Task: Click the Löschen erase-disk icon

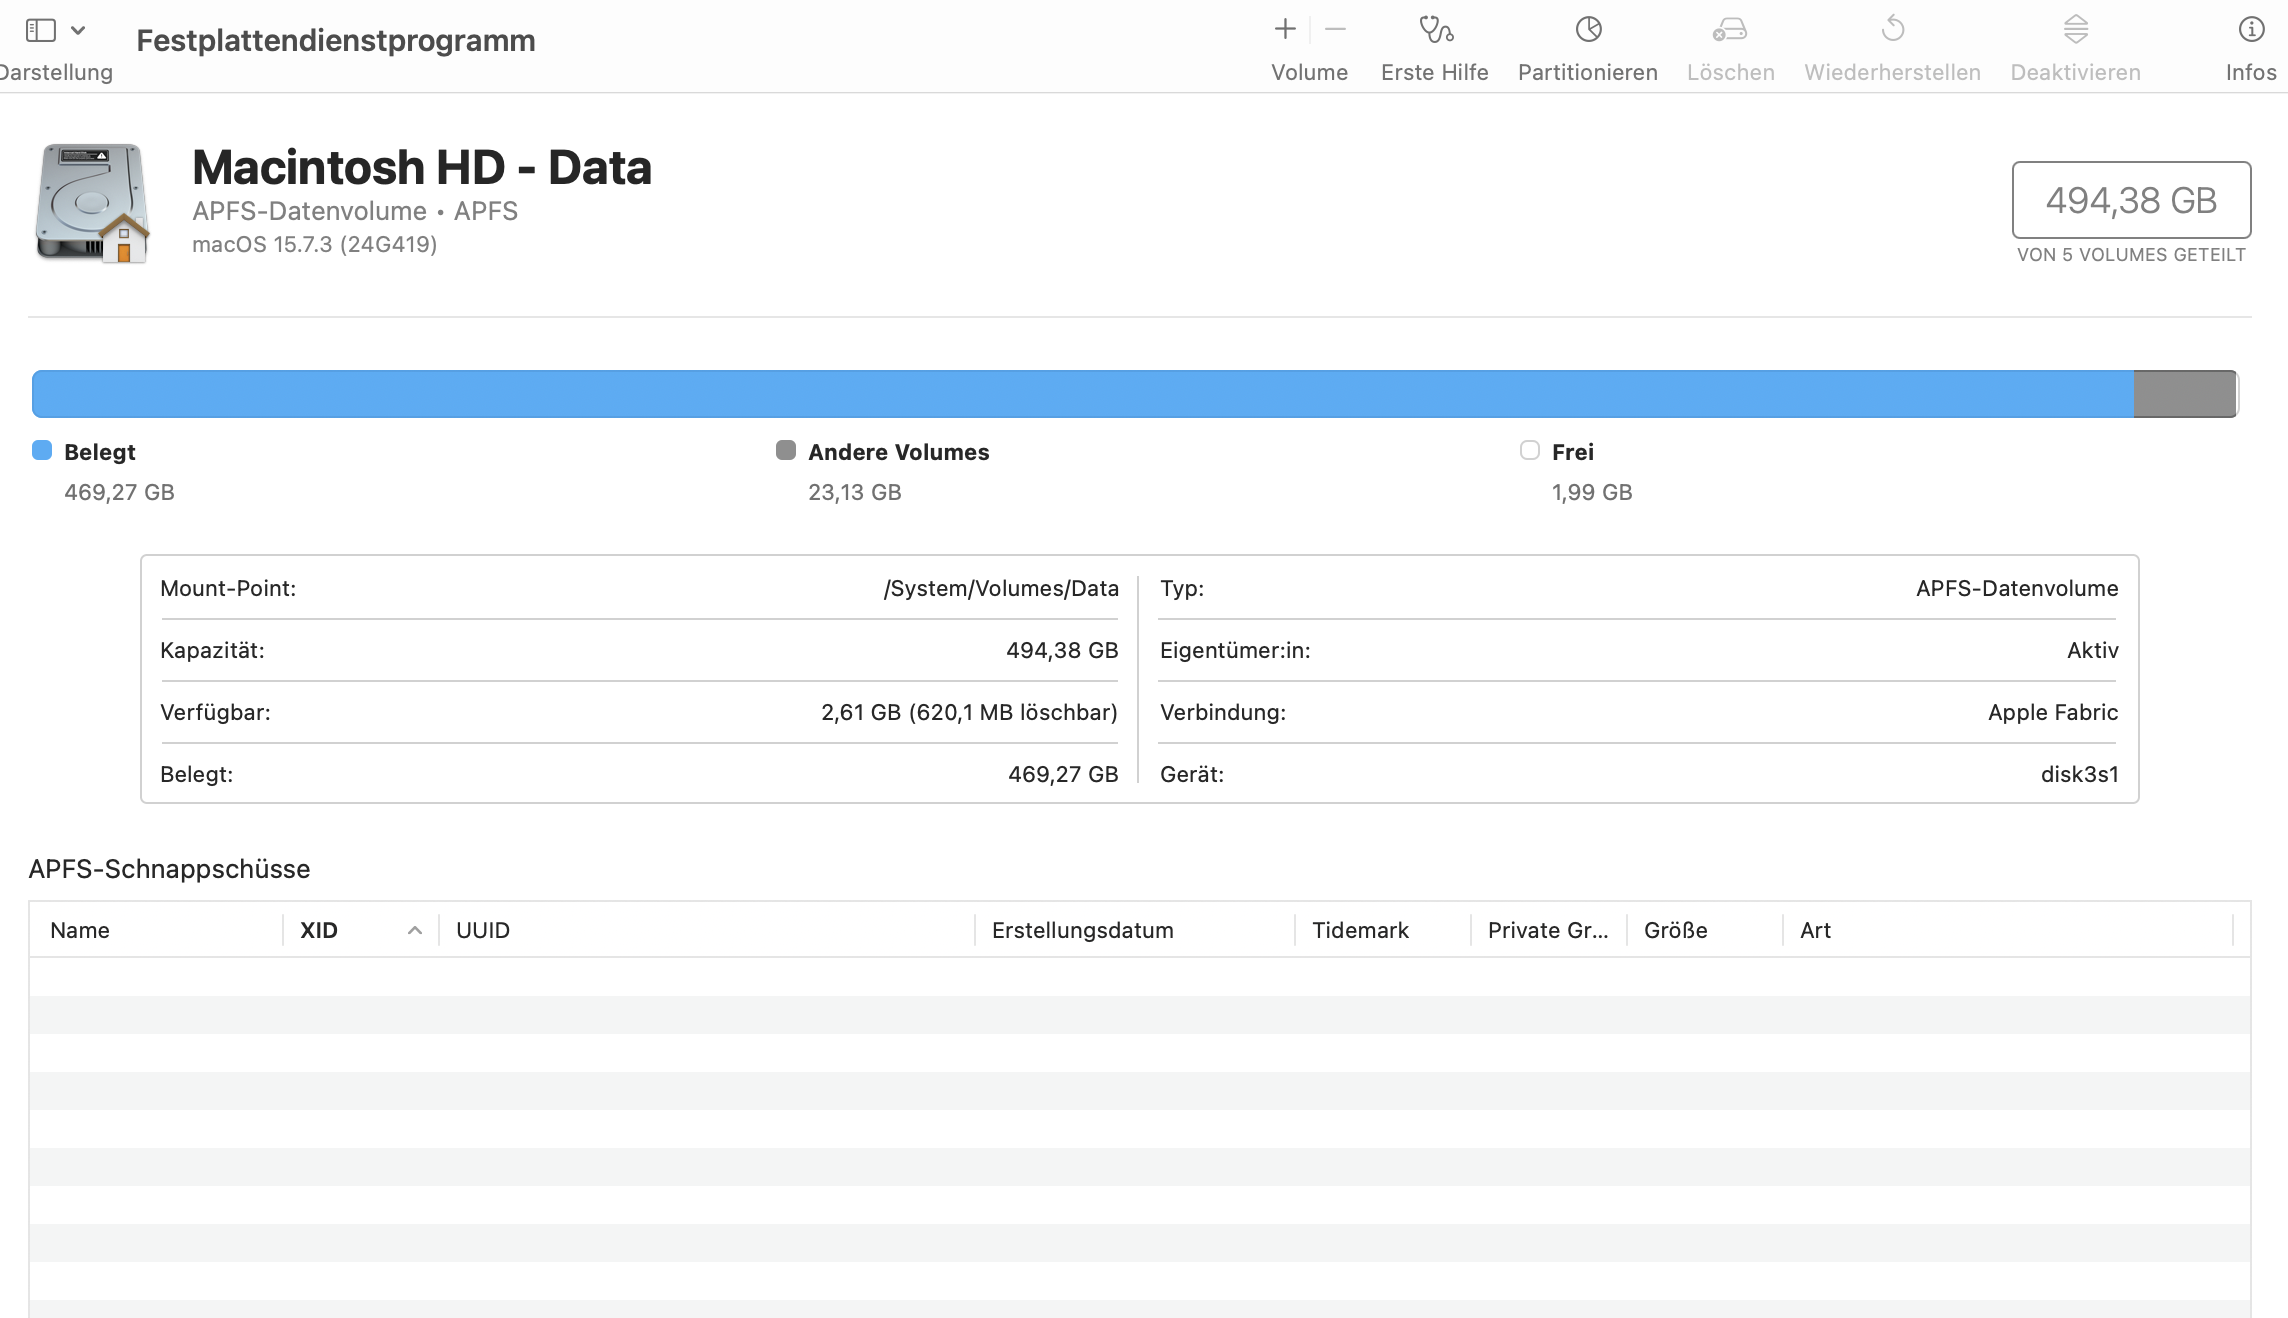Action: tap(1730, 30)
